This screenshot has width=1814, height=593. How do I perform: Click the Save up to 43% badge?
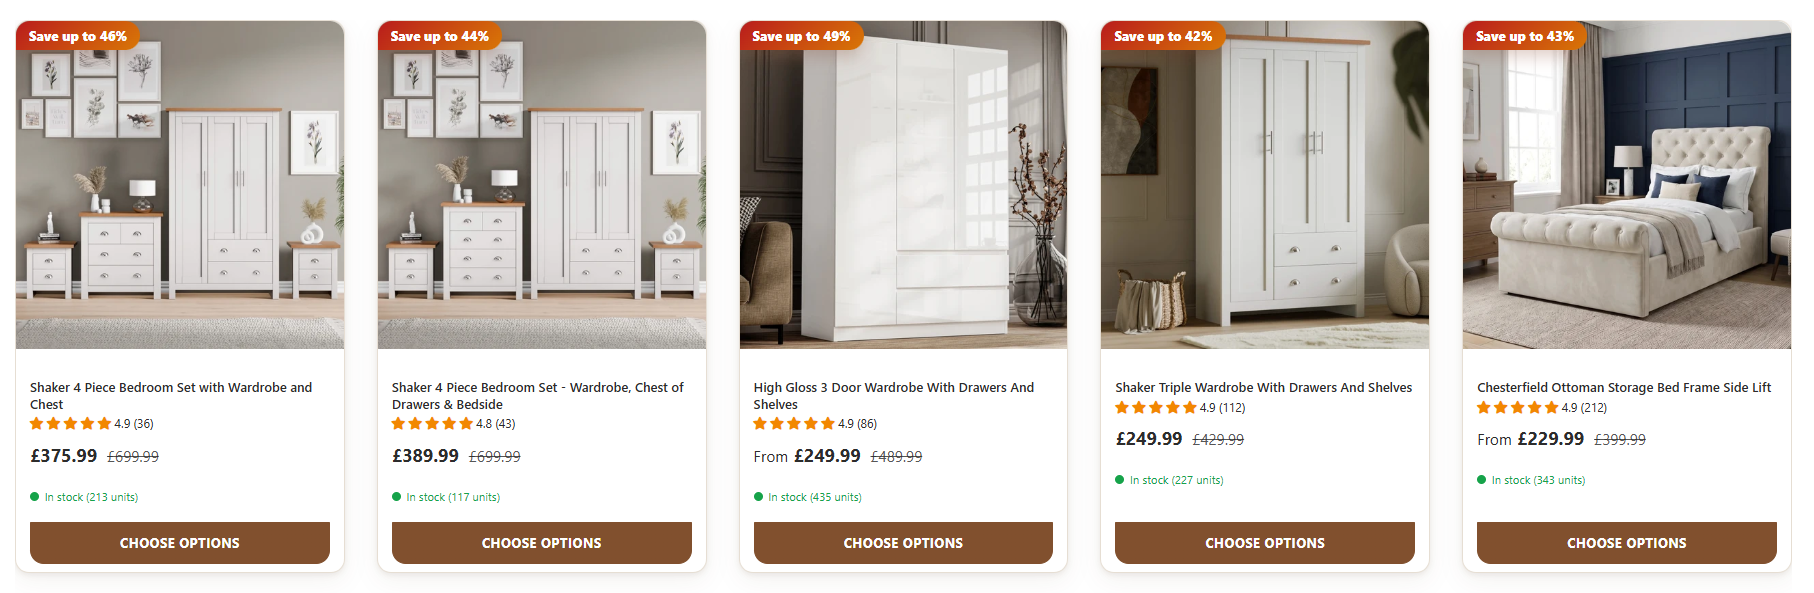coord(1525,36)
